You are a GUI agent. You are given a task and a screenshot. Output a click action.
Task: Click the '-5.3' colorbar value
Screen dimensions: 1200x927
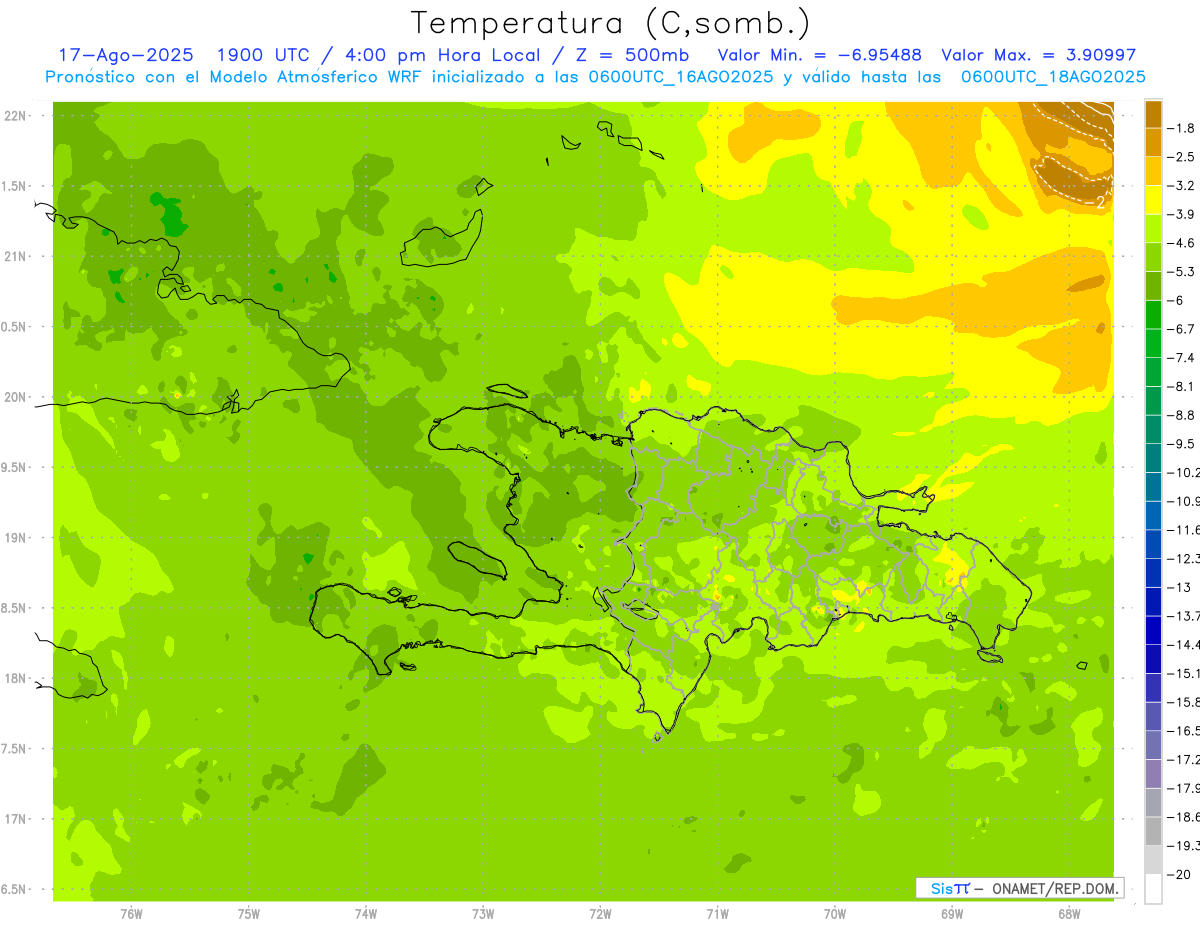tap(1181, 271)
